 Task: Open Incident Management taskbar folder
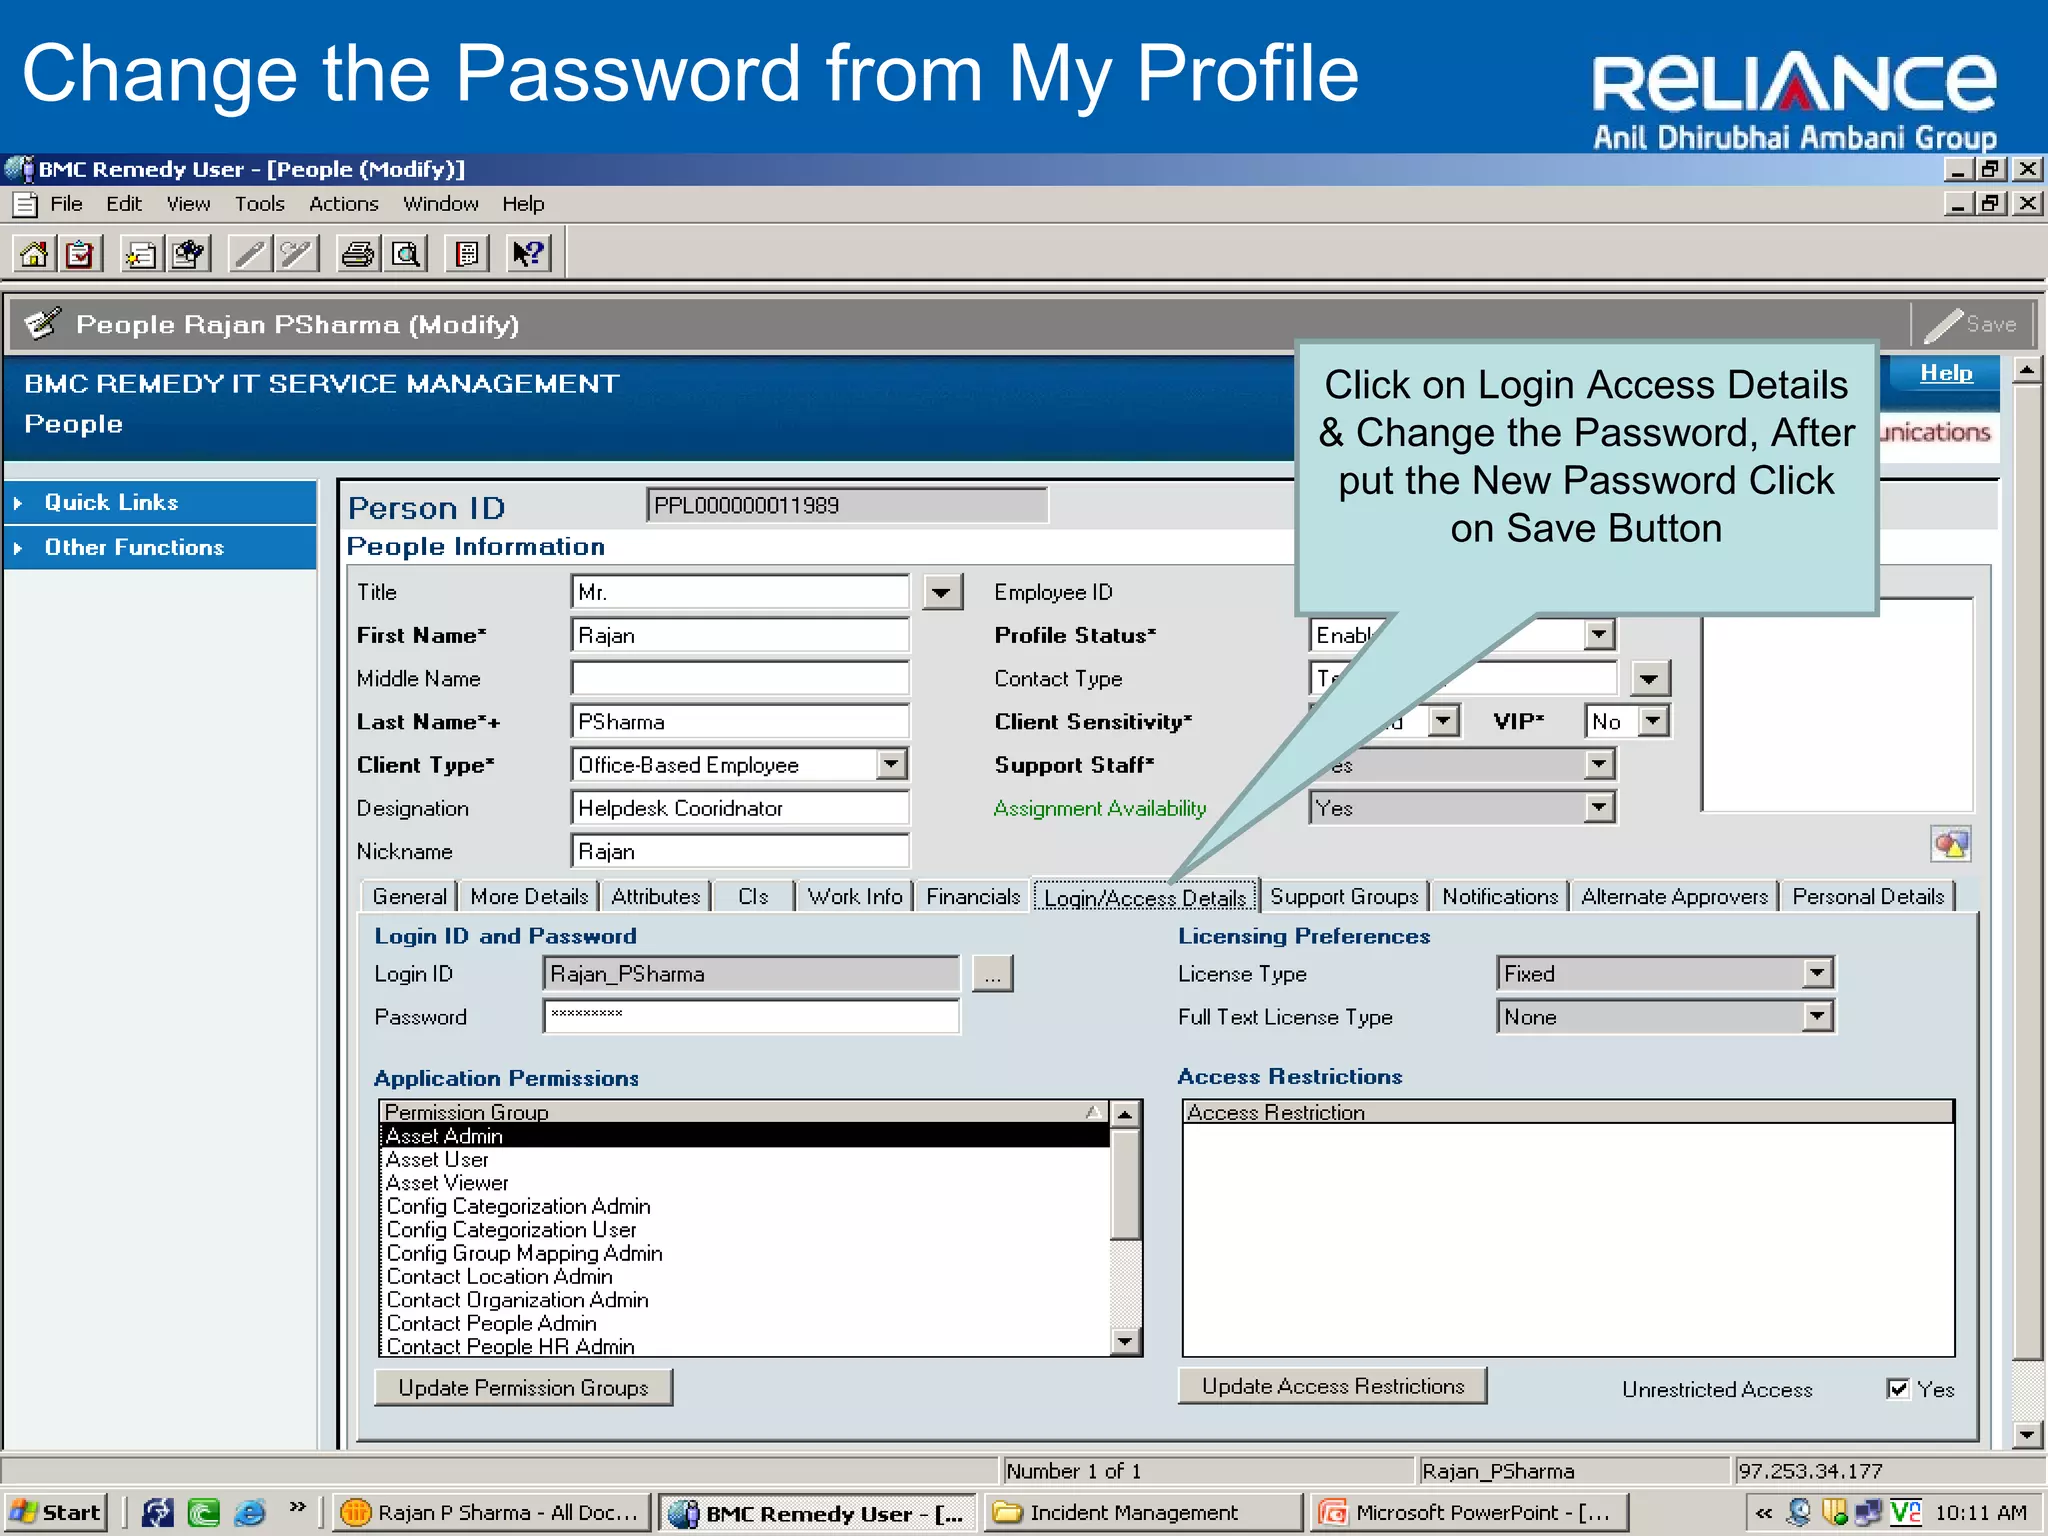[1143, 1513]
